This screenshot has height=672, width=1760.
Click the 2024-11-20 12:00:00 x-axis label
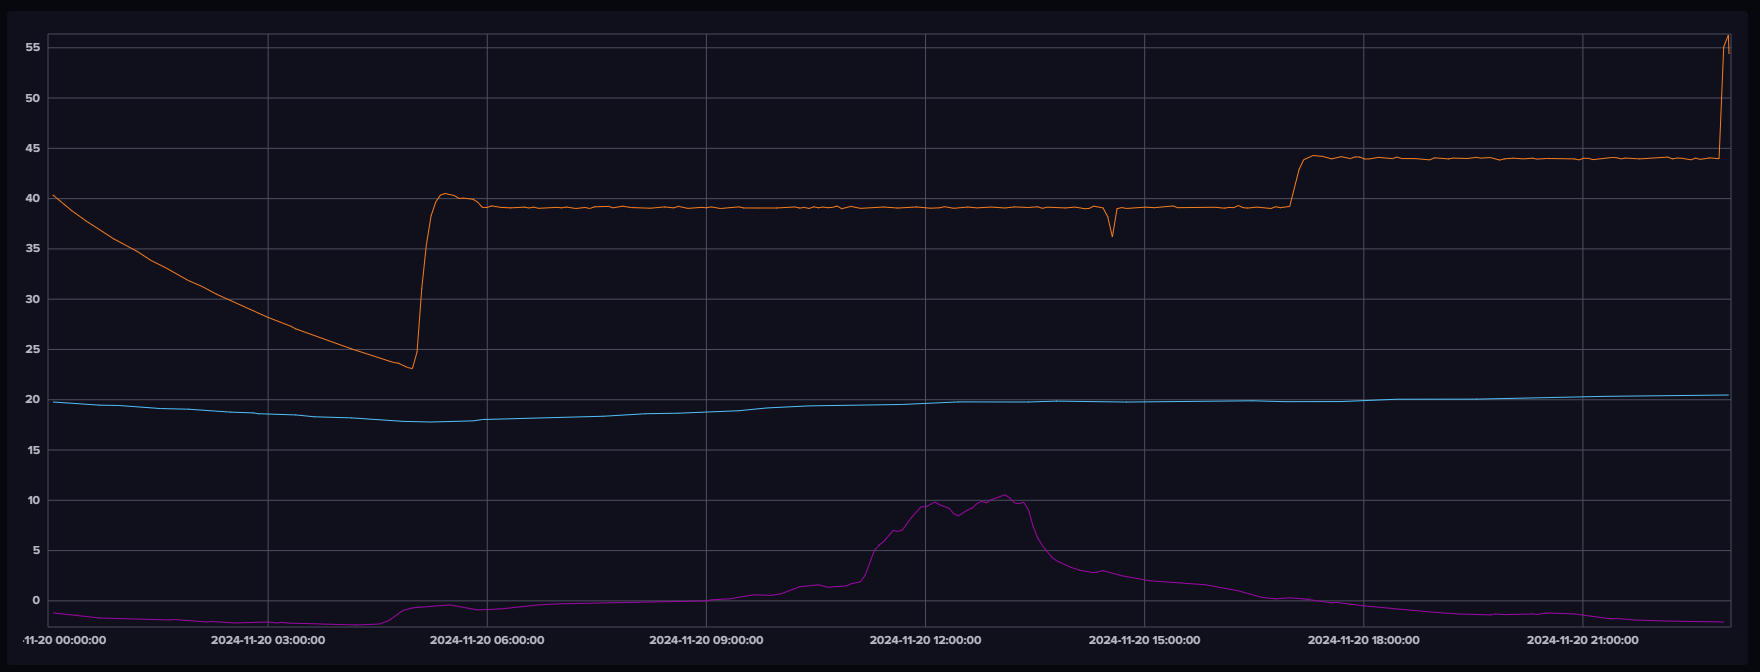coord(925,640)
